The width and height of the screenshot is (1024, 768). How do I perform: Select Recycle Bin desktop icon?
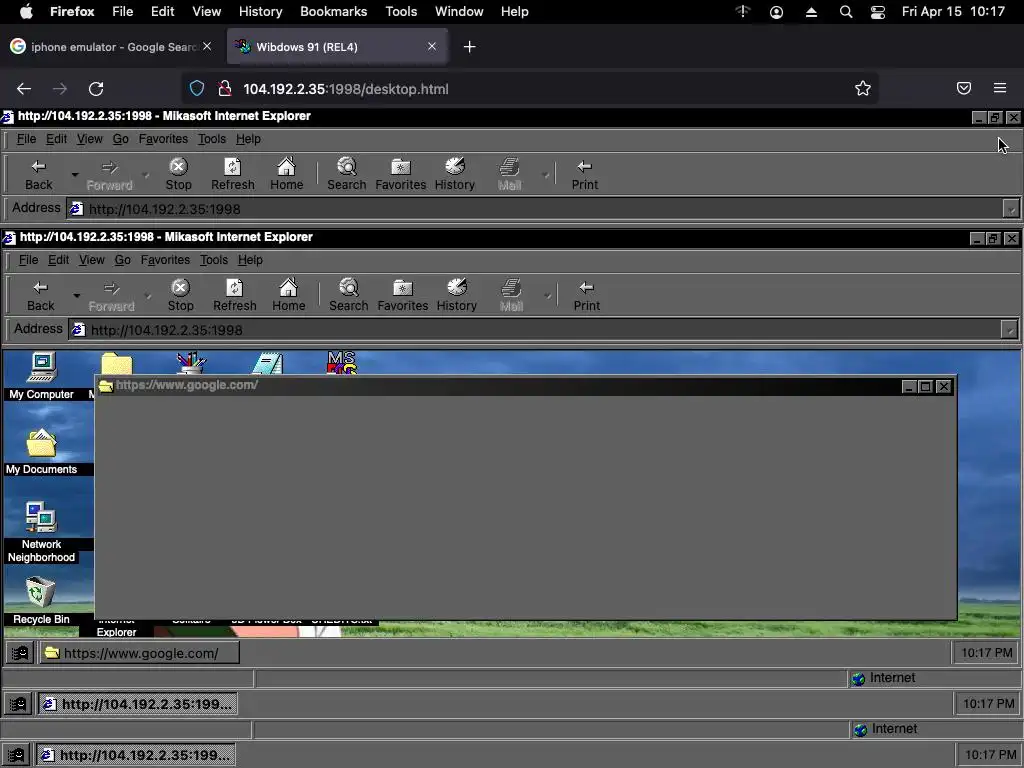(x=41, y=601)
